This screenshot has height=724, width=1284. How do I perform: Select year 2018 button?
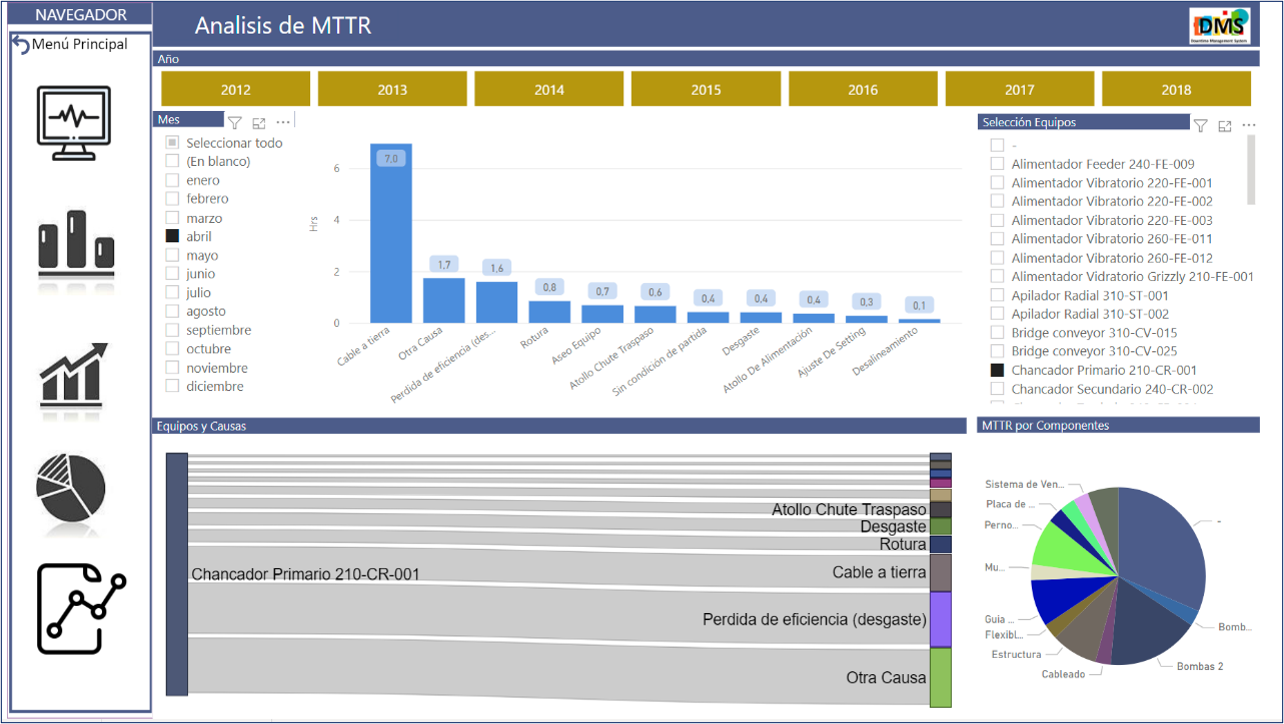point(1176,89)
